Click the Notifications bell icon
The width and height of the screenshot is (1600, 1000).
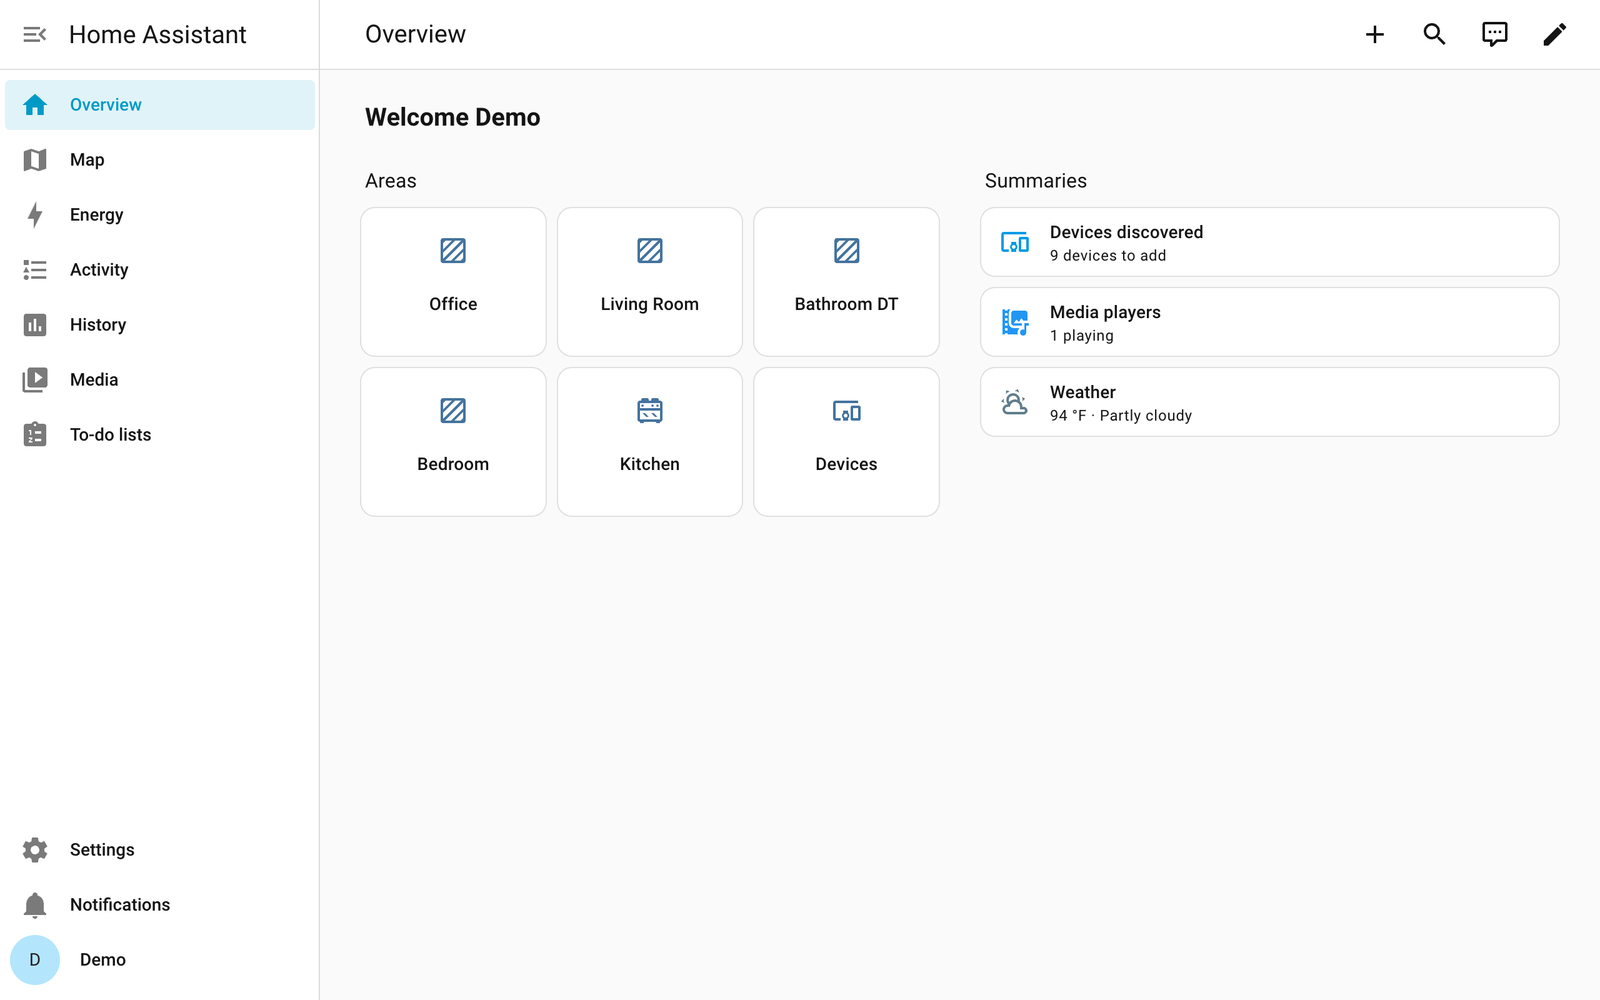[x=35, y=905]
